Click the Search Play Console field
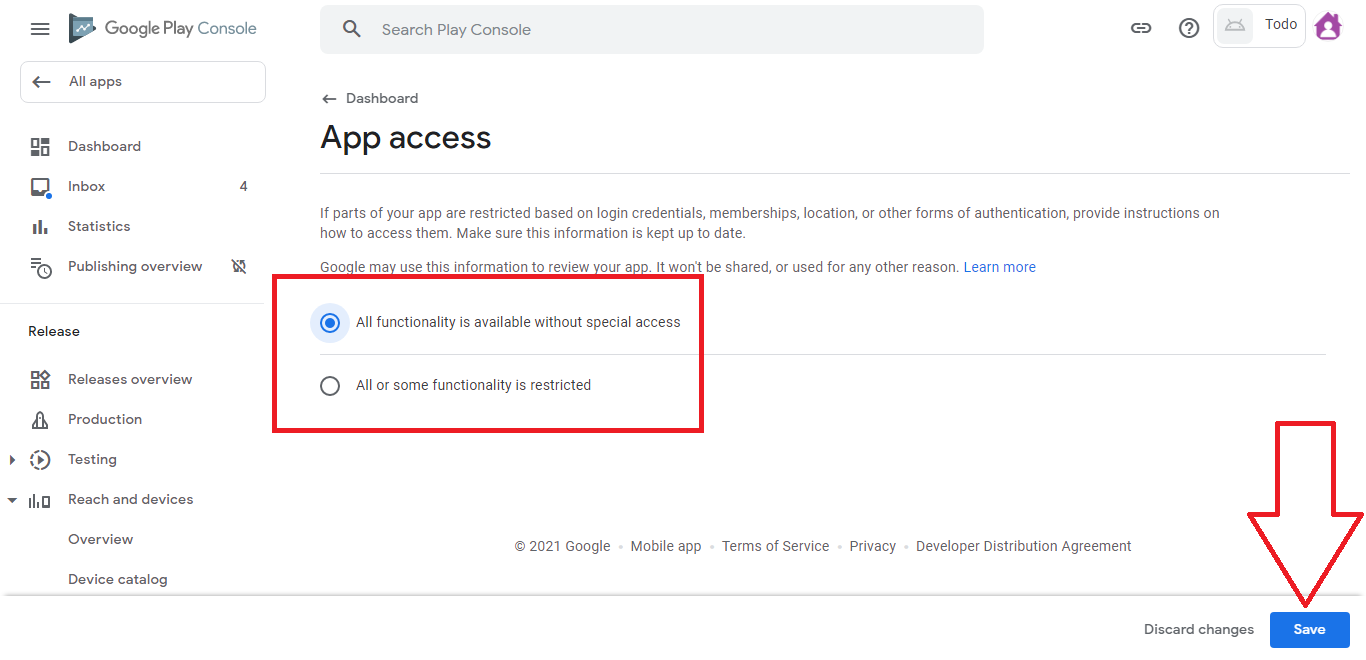This screenshot has height=660, width=1366. 651,30
